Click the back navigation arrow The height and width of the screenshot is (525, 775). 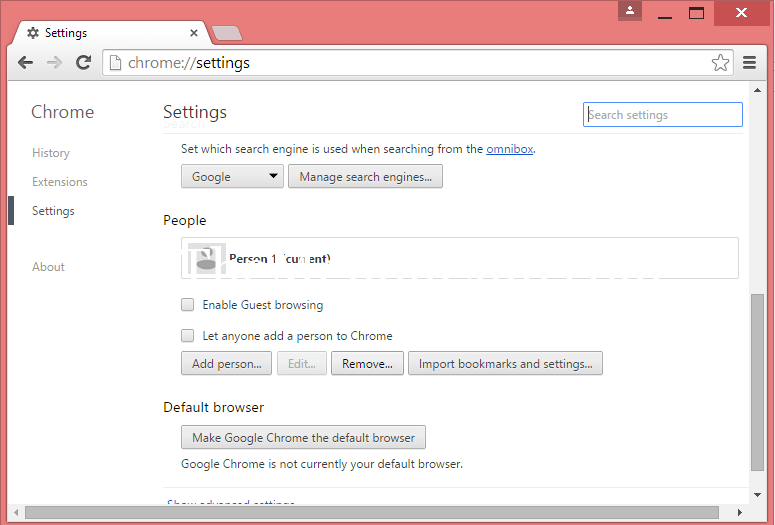26,63
